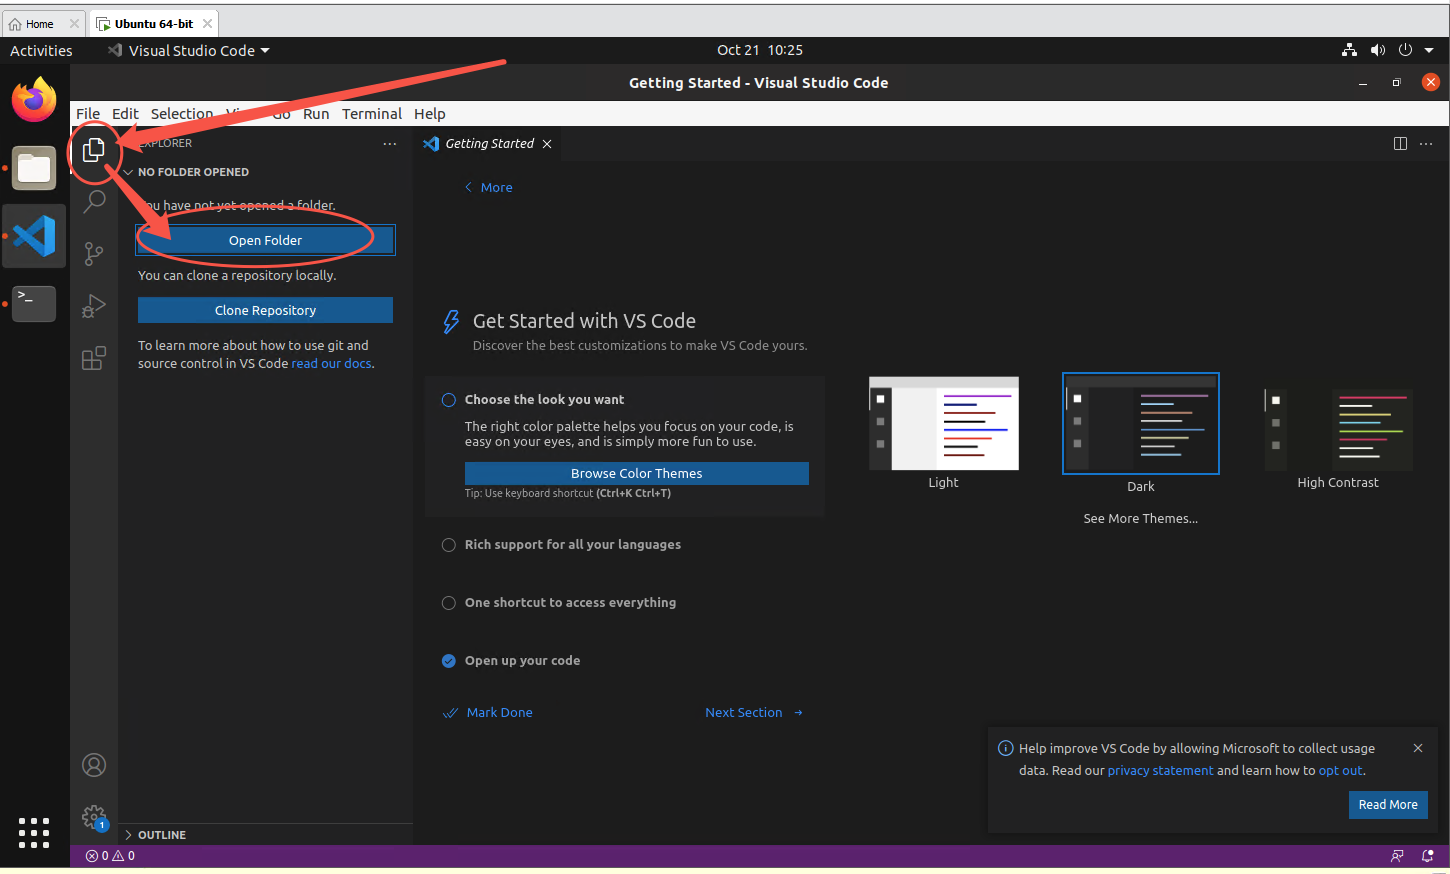Launch Firefox from the Ubuntu dock
Image resolution: width=1450 pixels, height=874 pixels.
pos(34,100)
